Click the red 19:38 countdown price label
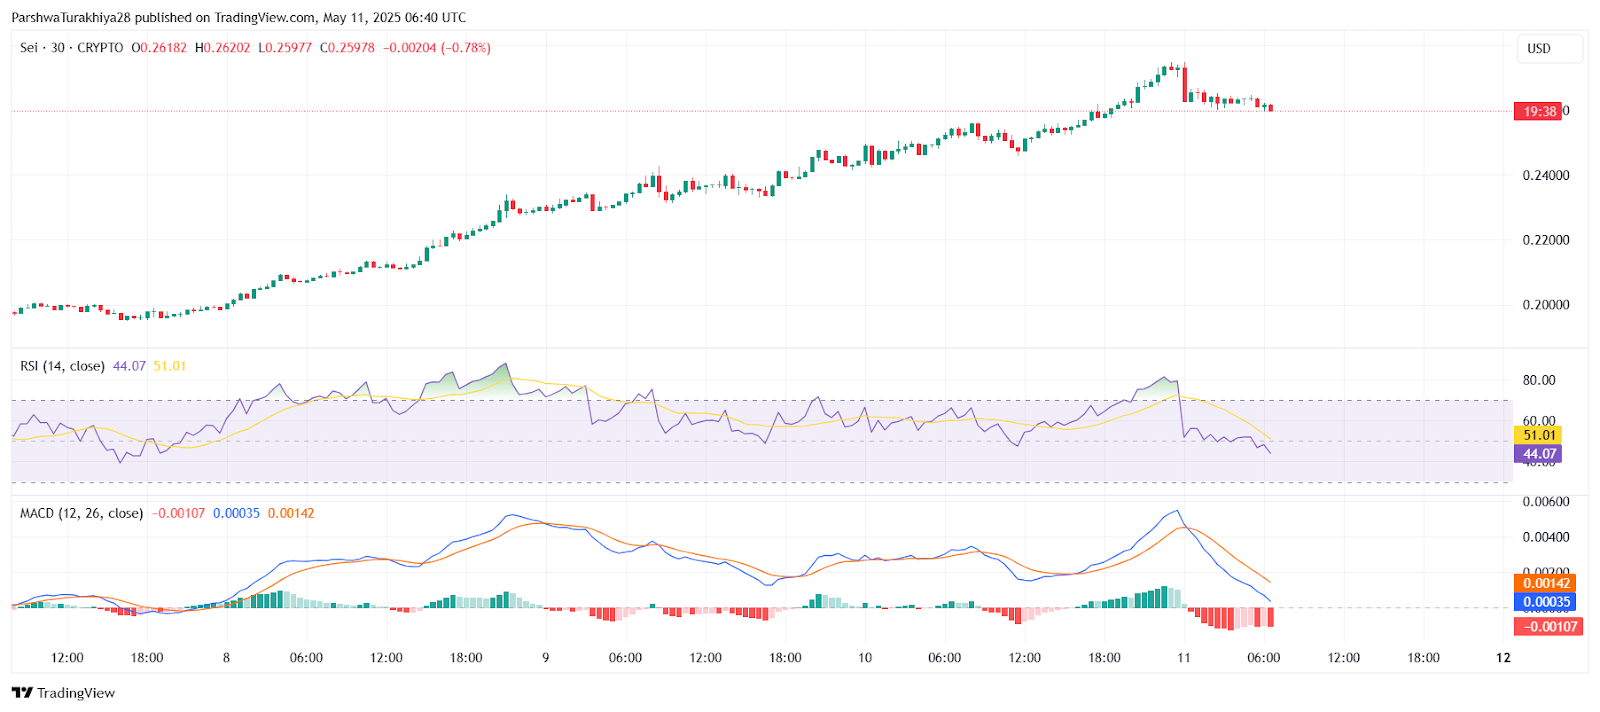 tap(1538, 111)
